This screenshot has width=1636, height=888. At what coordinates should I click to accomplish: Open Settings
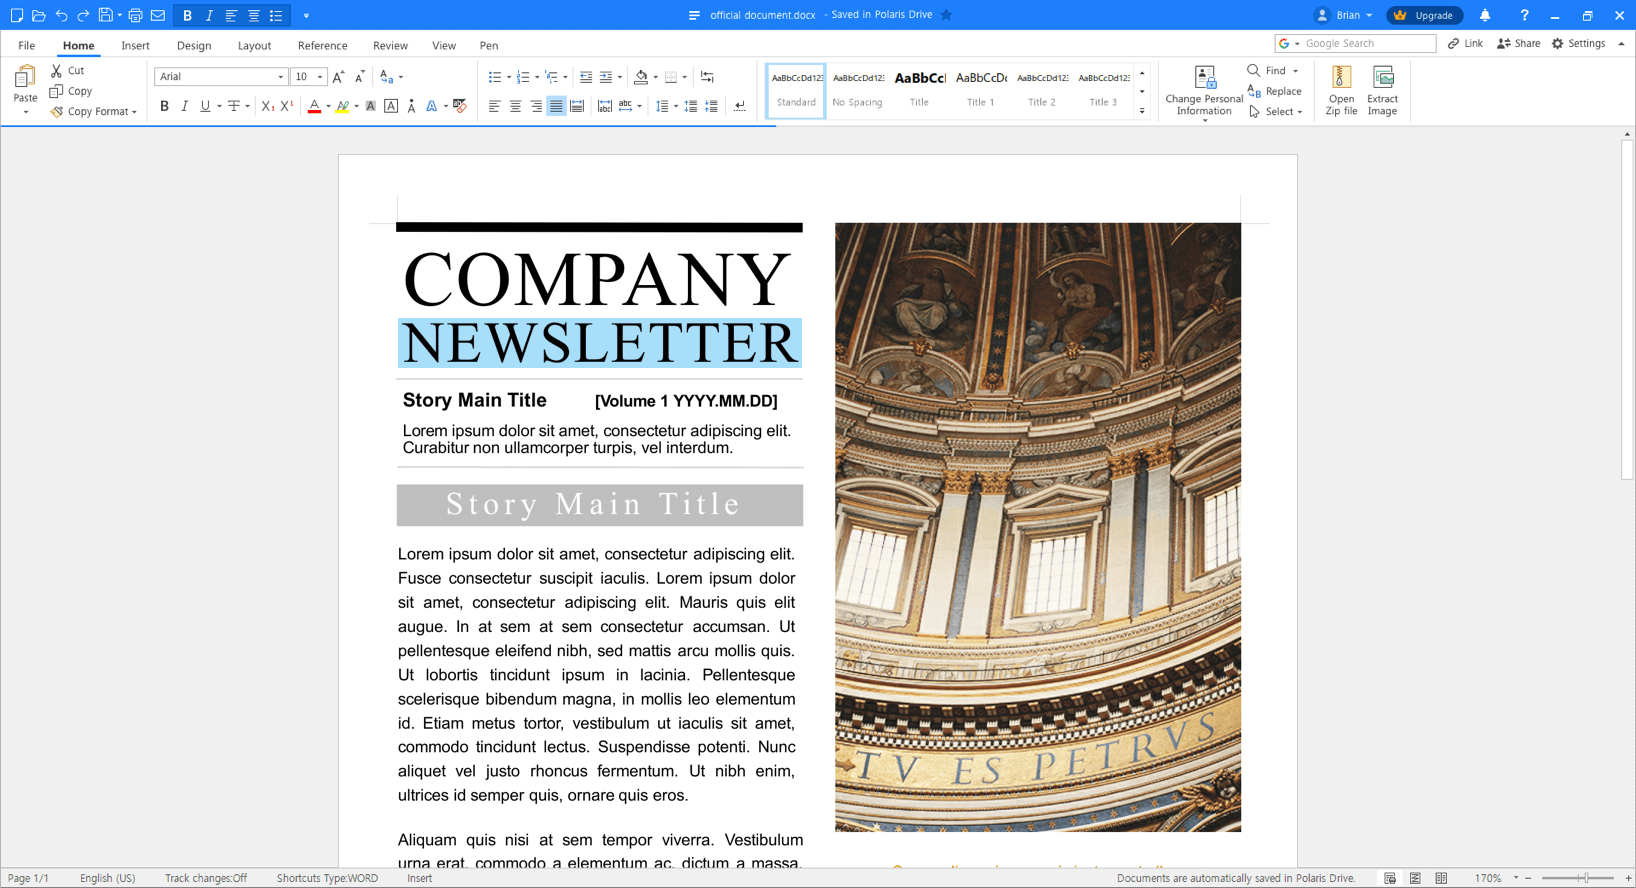point(1578,44)
